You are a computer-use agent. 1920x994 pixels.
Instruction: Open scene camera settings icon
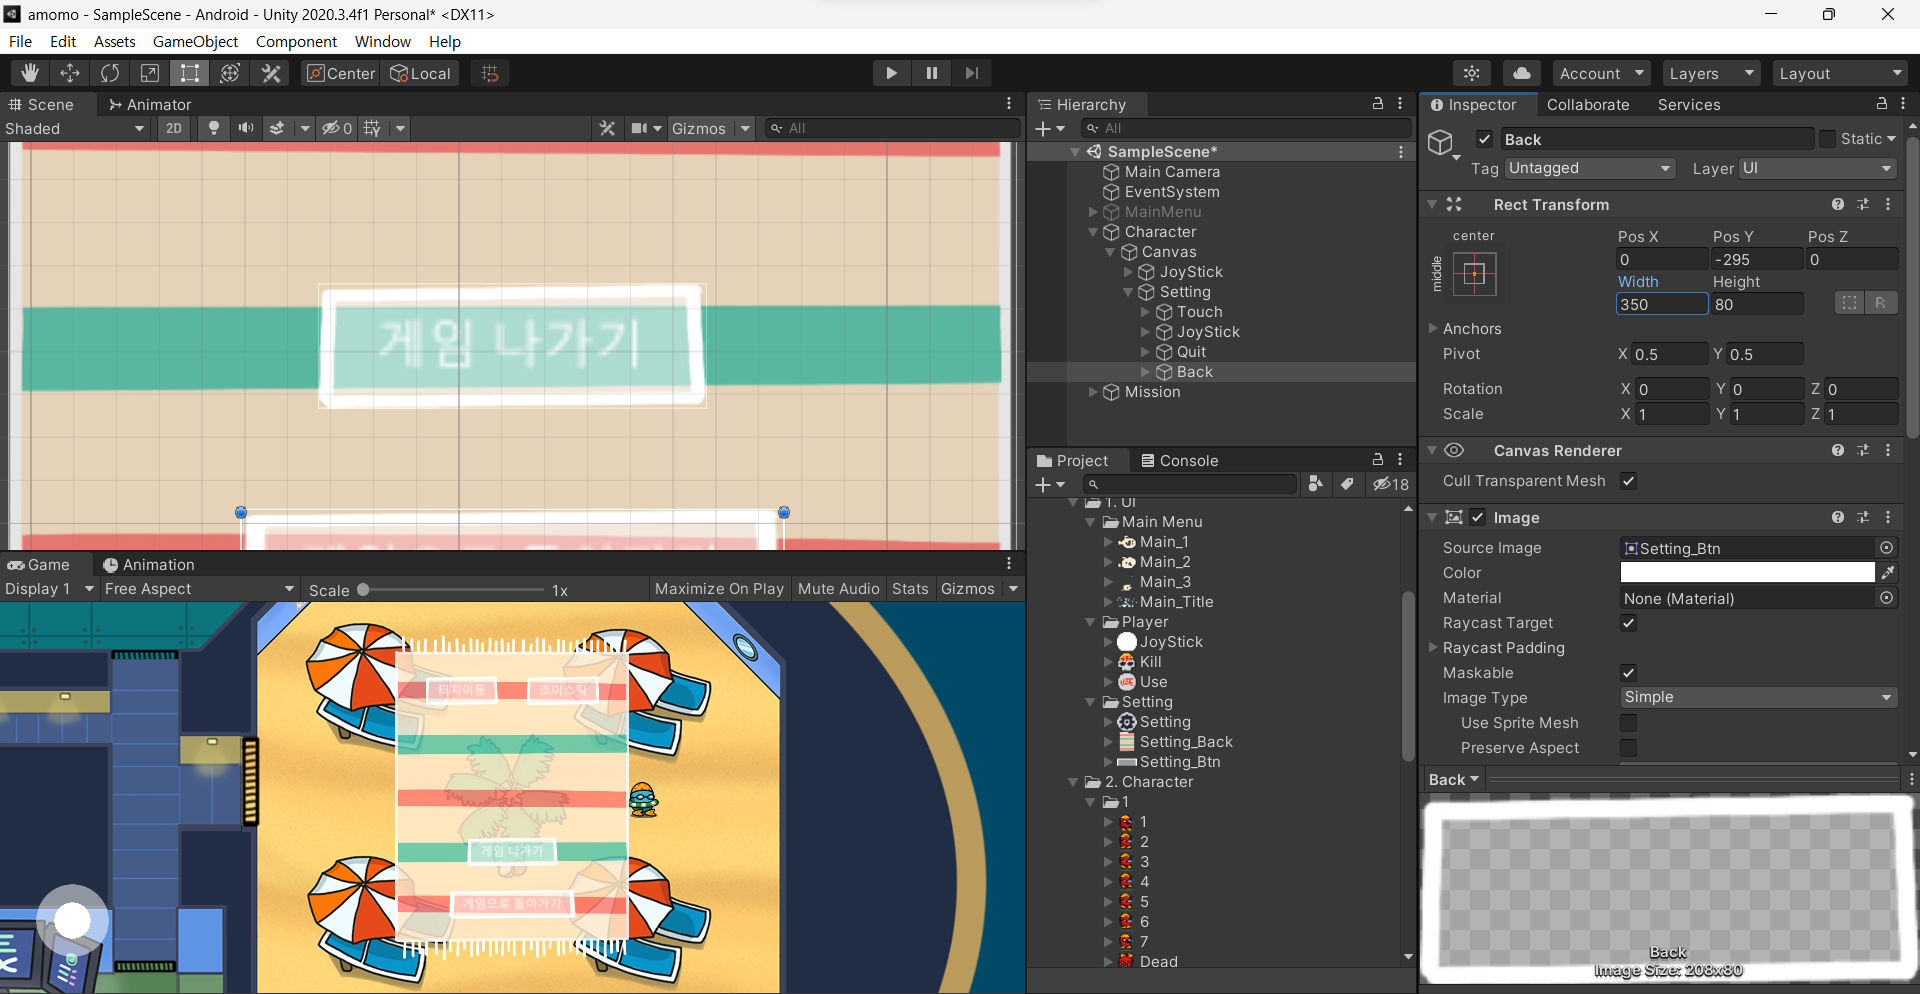click(x=639, y=128)
